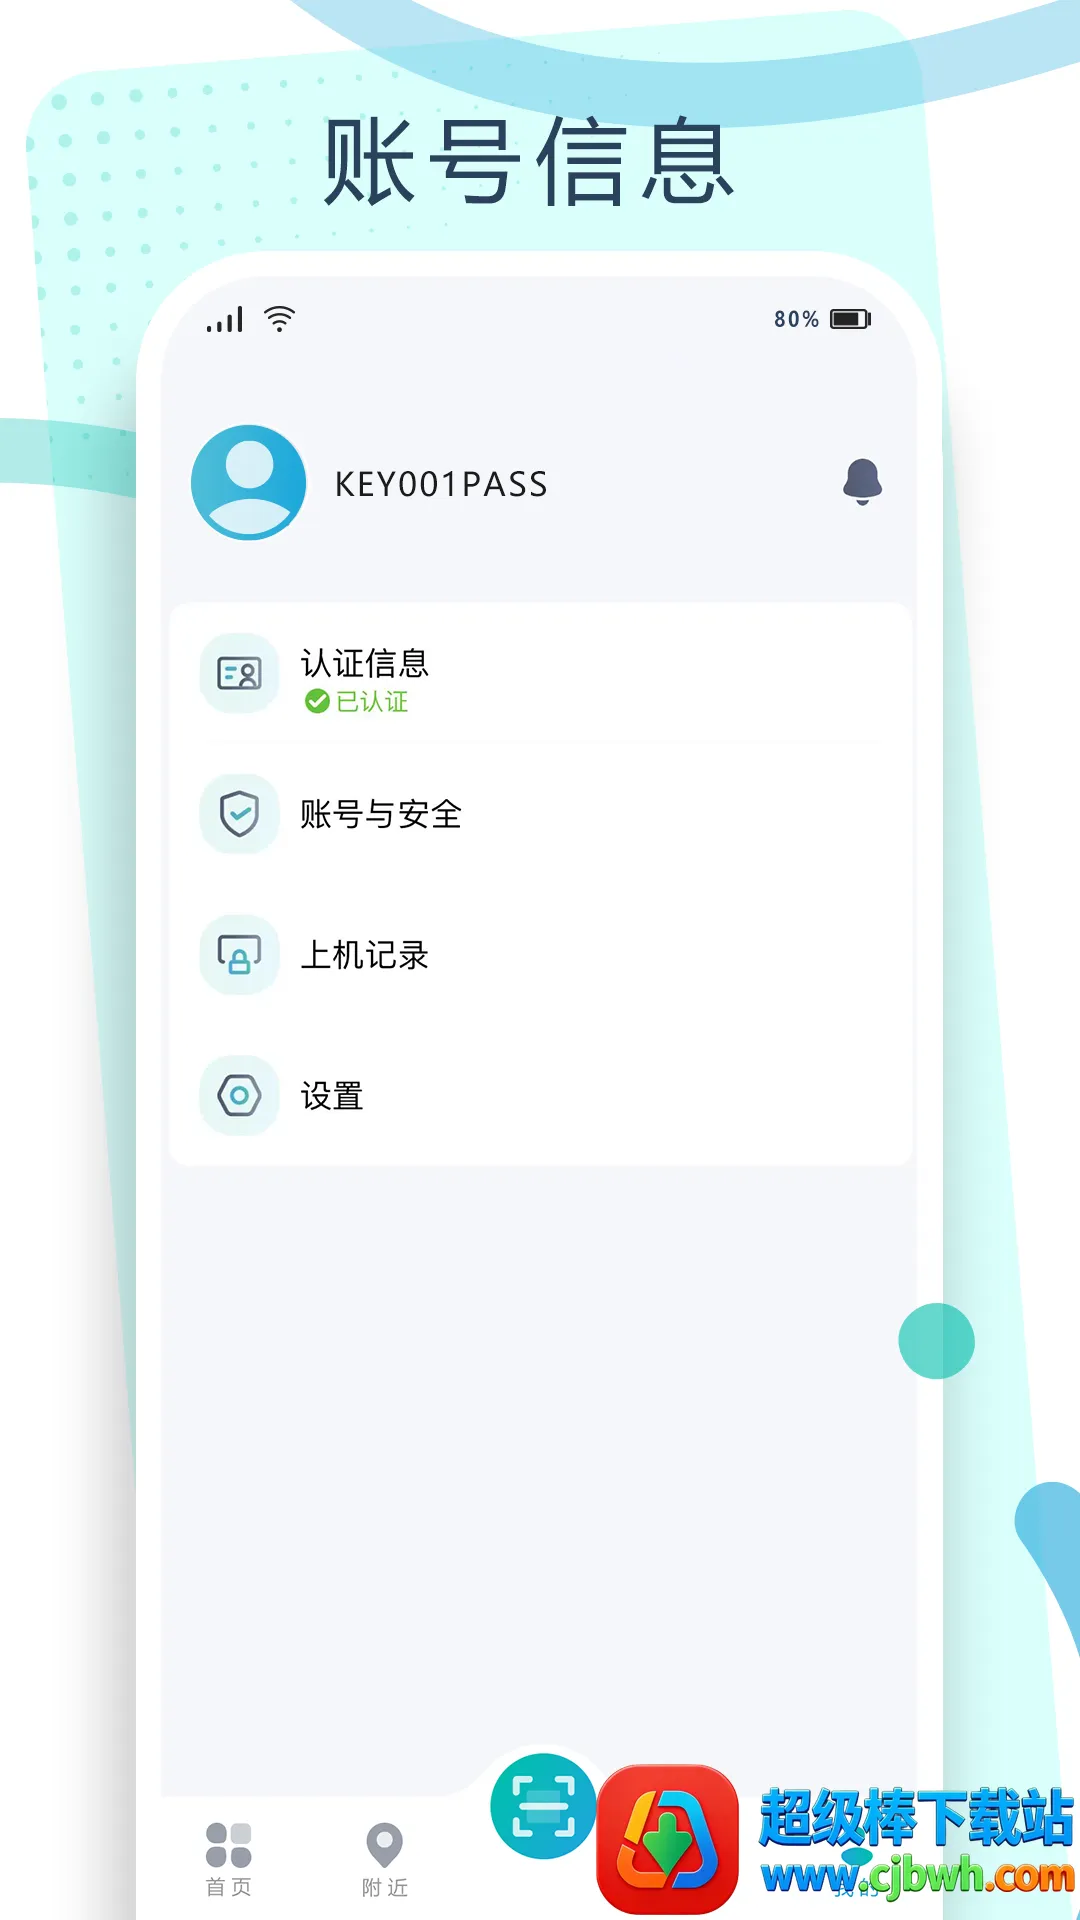Tap the green 已认证 verified badge
This screenshot has width=1080, height=1920.
[357, 702]
